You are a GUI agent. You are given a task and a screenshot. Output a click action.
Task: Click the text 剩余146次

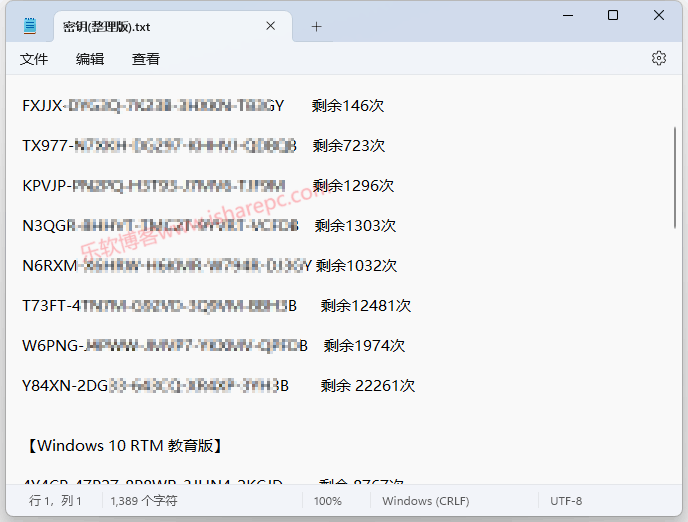348,106
